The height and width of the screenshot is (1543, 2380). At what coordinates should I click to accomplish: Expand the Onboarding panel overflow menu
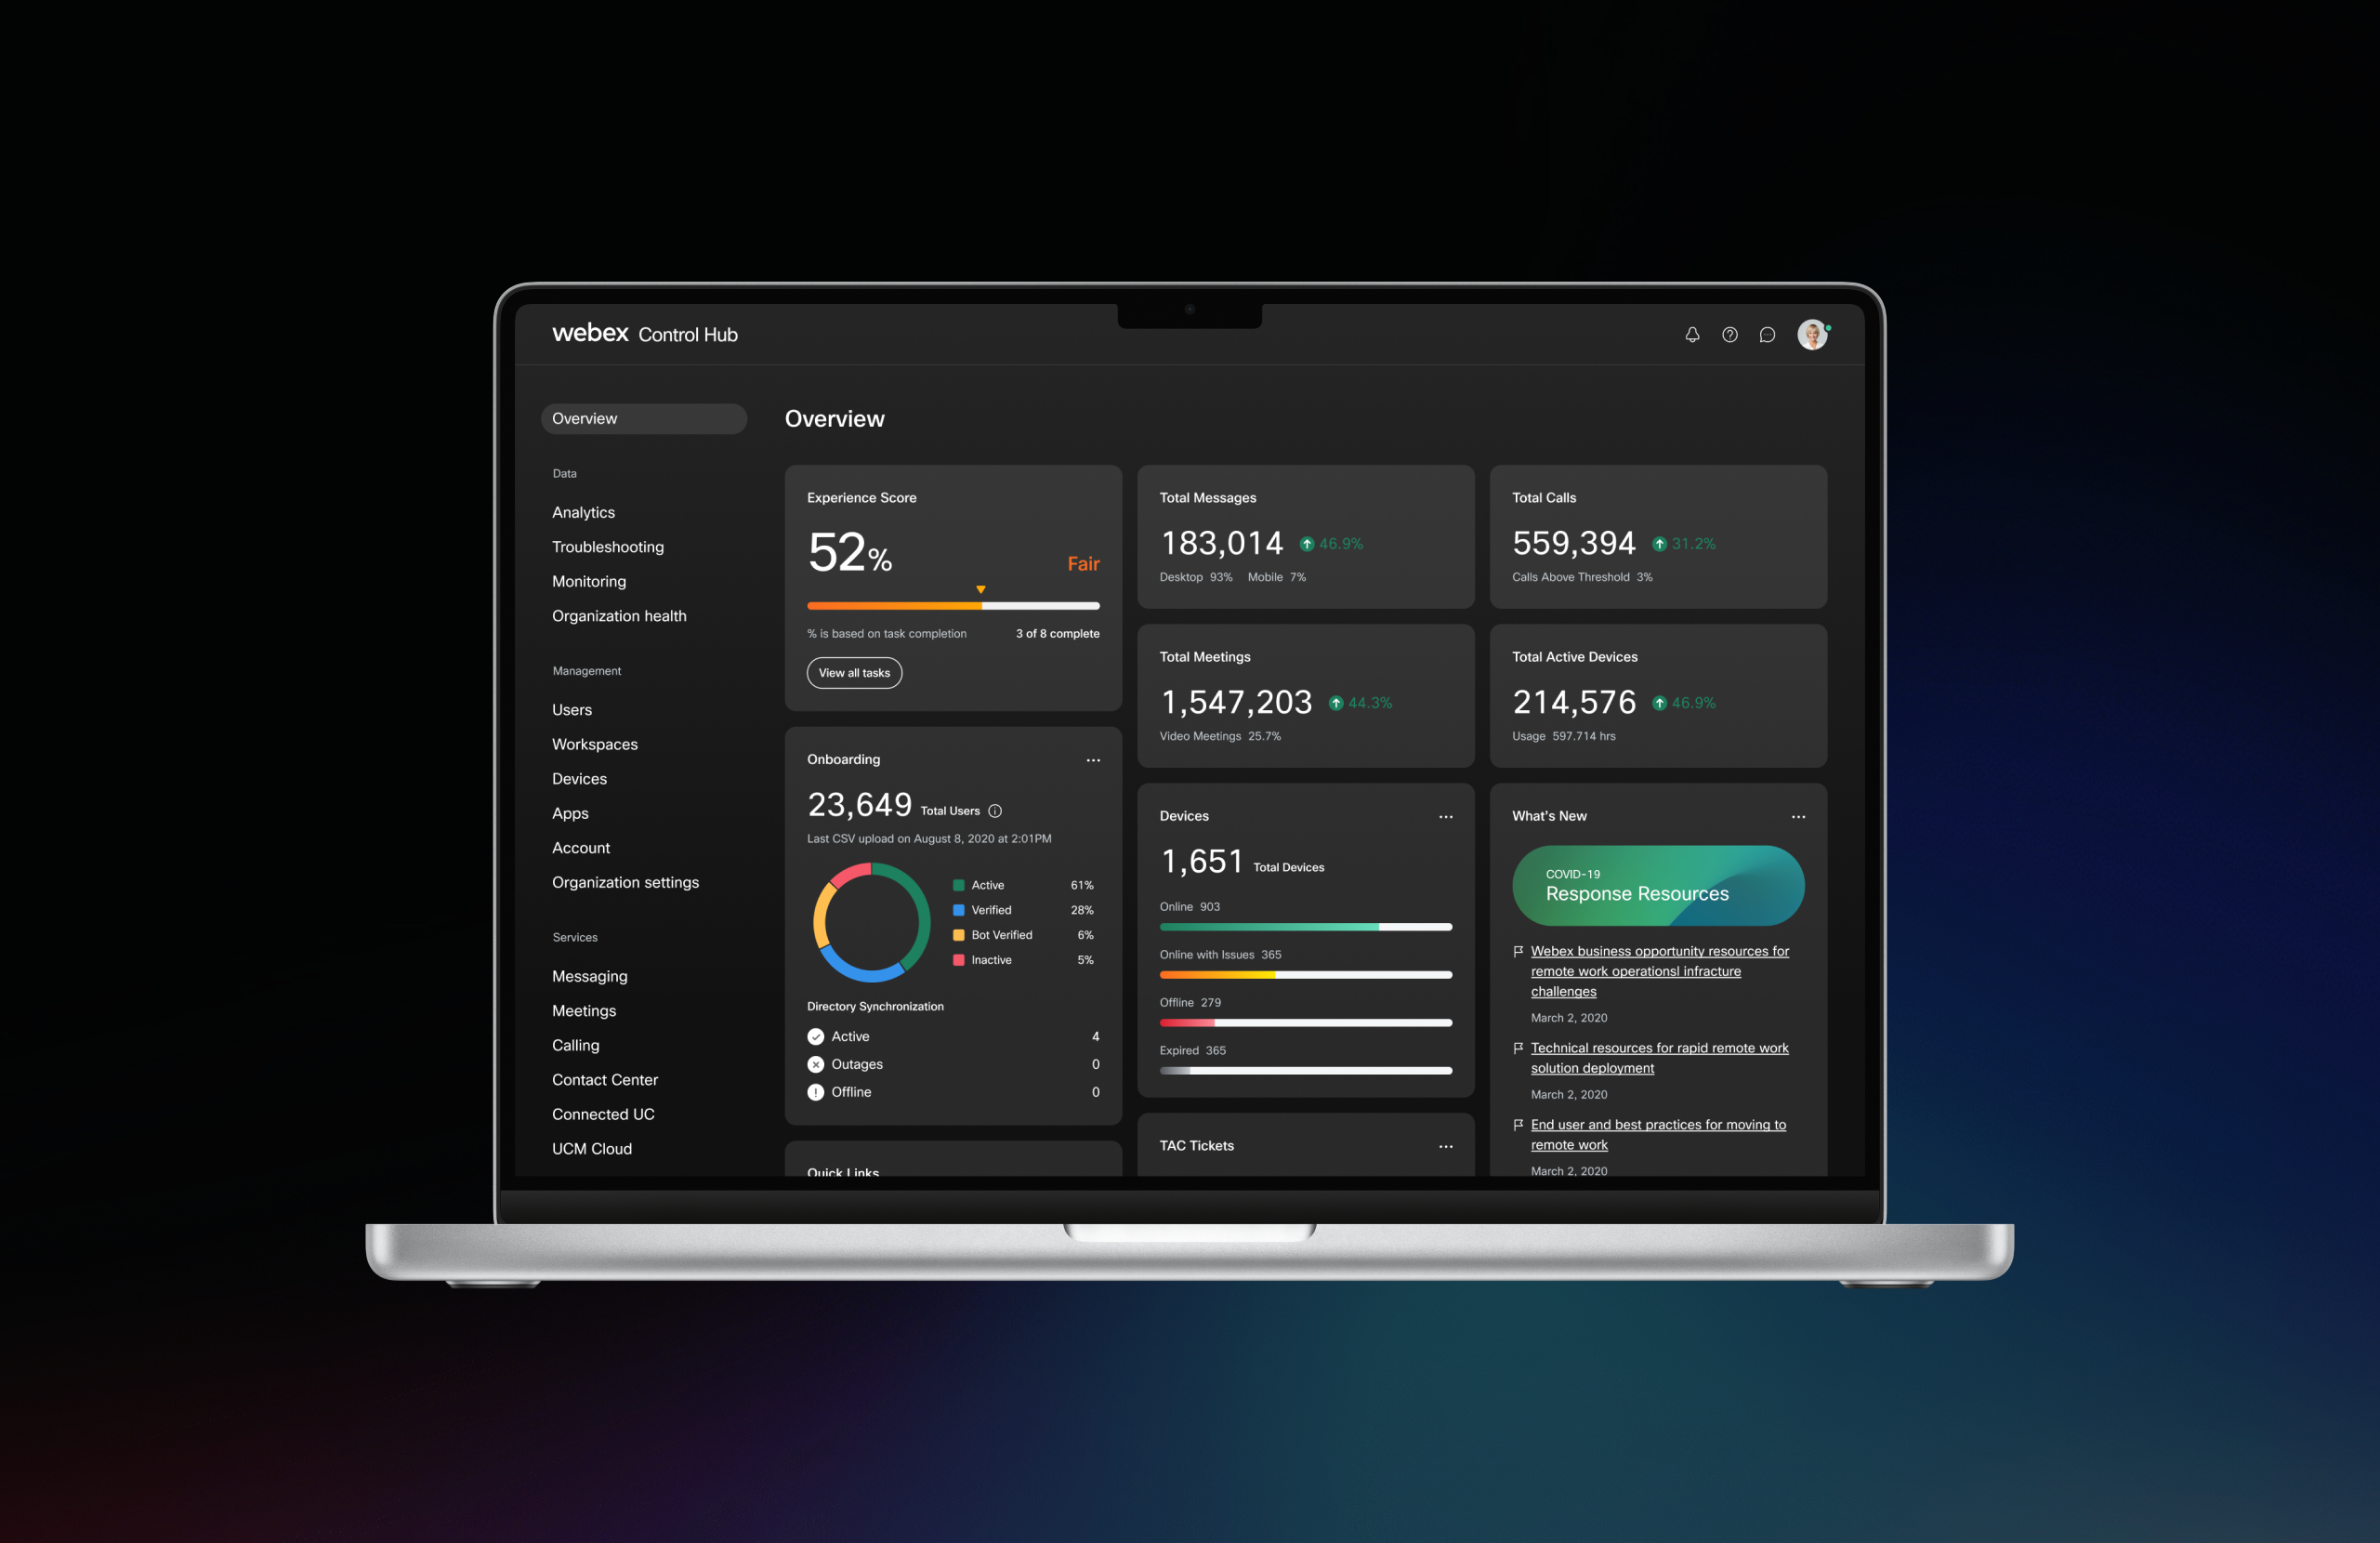tap(1093, 758)
